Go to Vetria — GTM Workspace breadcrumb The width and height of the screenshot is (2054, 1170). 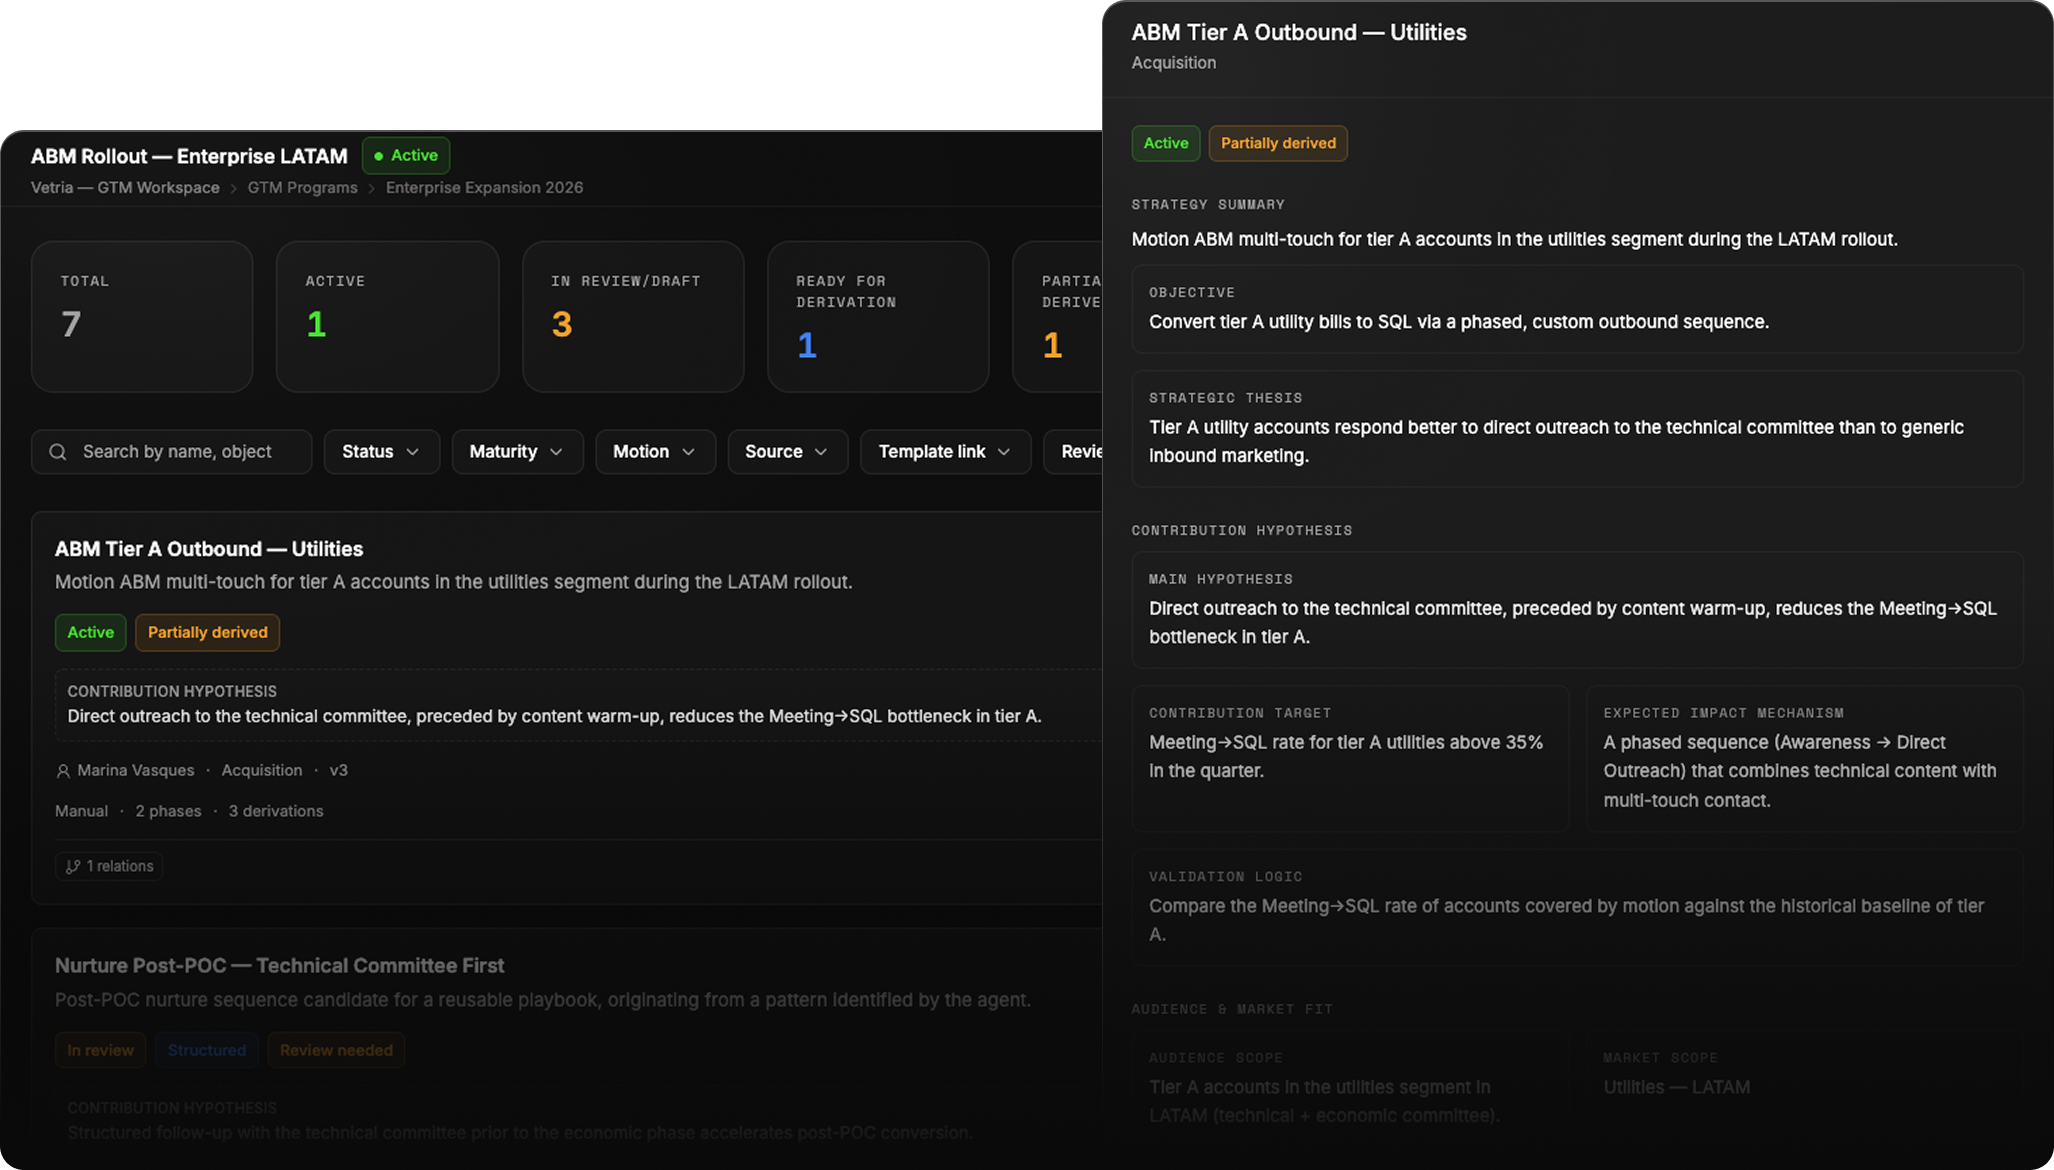click(x=125, y=188)
